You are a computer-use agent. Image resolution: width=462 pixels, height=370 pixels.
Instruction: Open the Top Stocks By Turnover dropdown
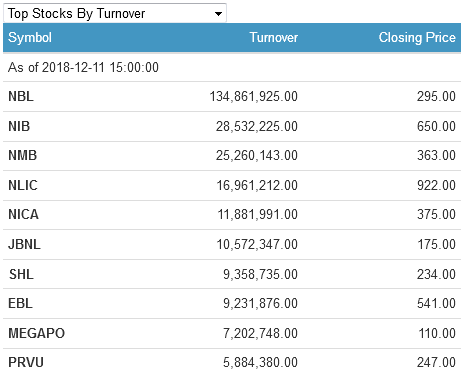115,13
